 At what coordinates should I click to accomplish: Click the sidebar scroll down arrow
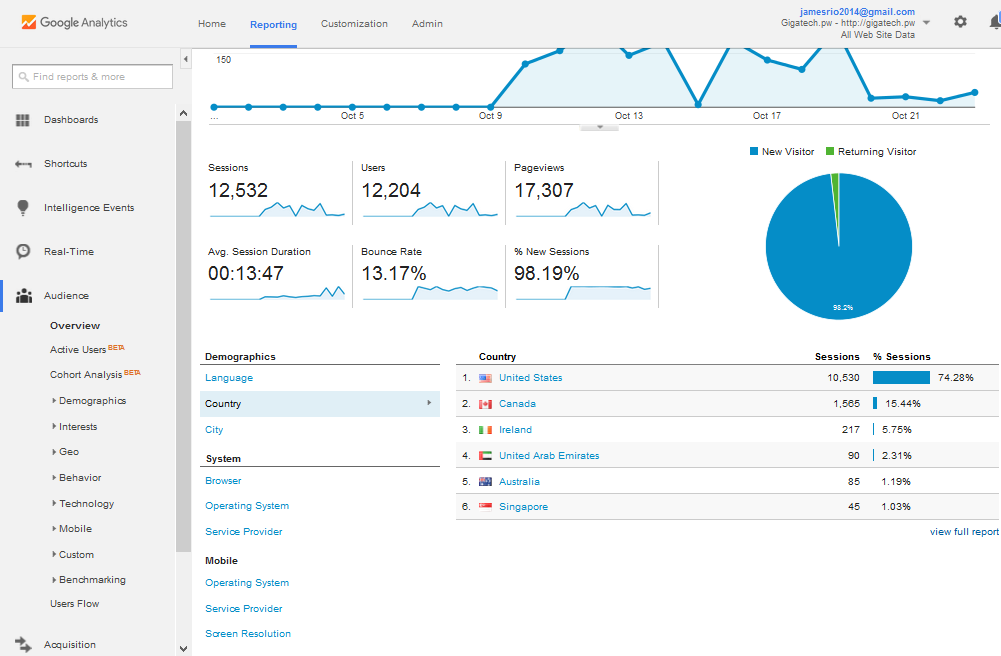pyautogui.click(x=183, y=649)
